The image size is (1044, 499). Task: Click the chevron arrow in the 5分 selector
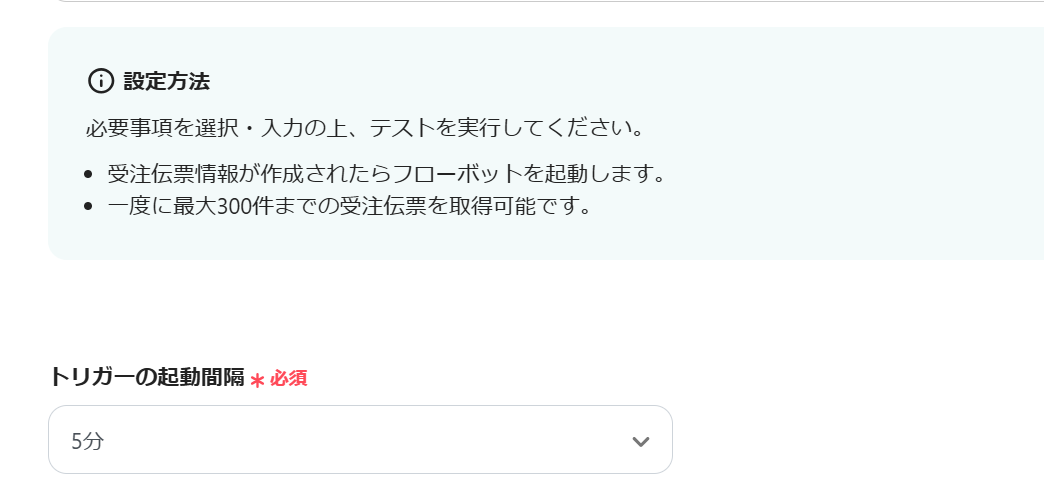click(641, 441)
